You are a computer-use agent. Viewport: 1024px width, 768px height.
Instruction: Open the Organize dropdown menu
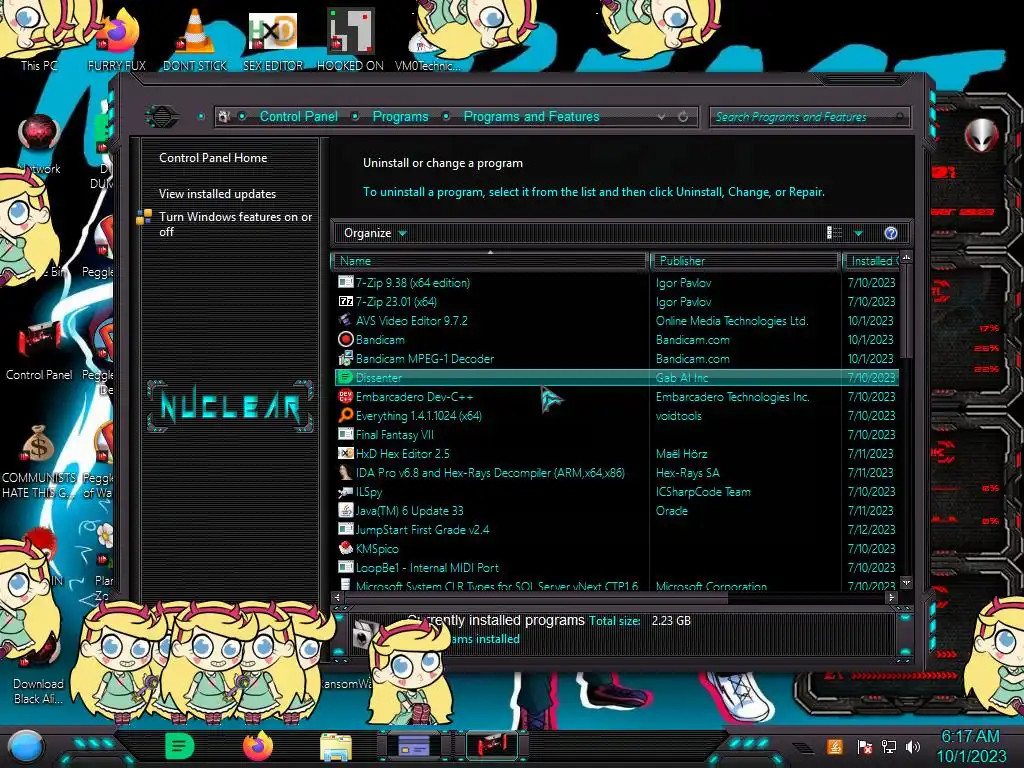point(375,233)
